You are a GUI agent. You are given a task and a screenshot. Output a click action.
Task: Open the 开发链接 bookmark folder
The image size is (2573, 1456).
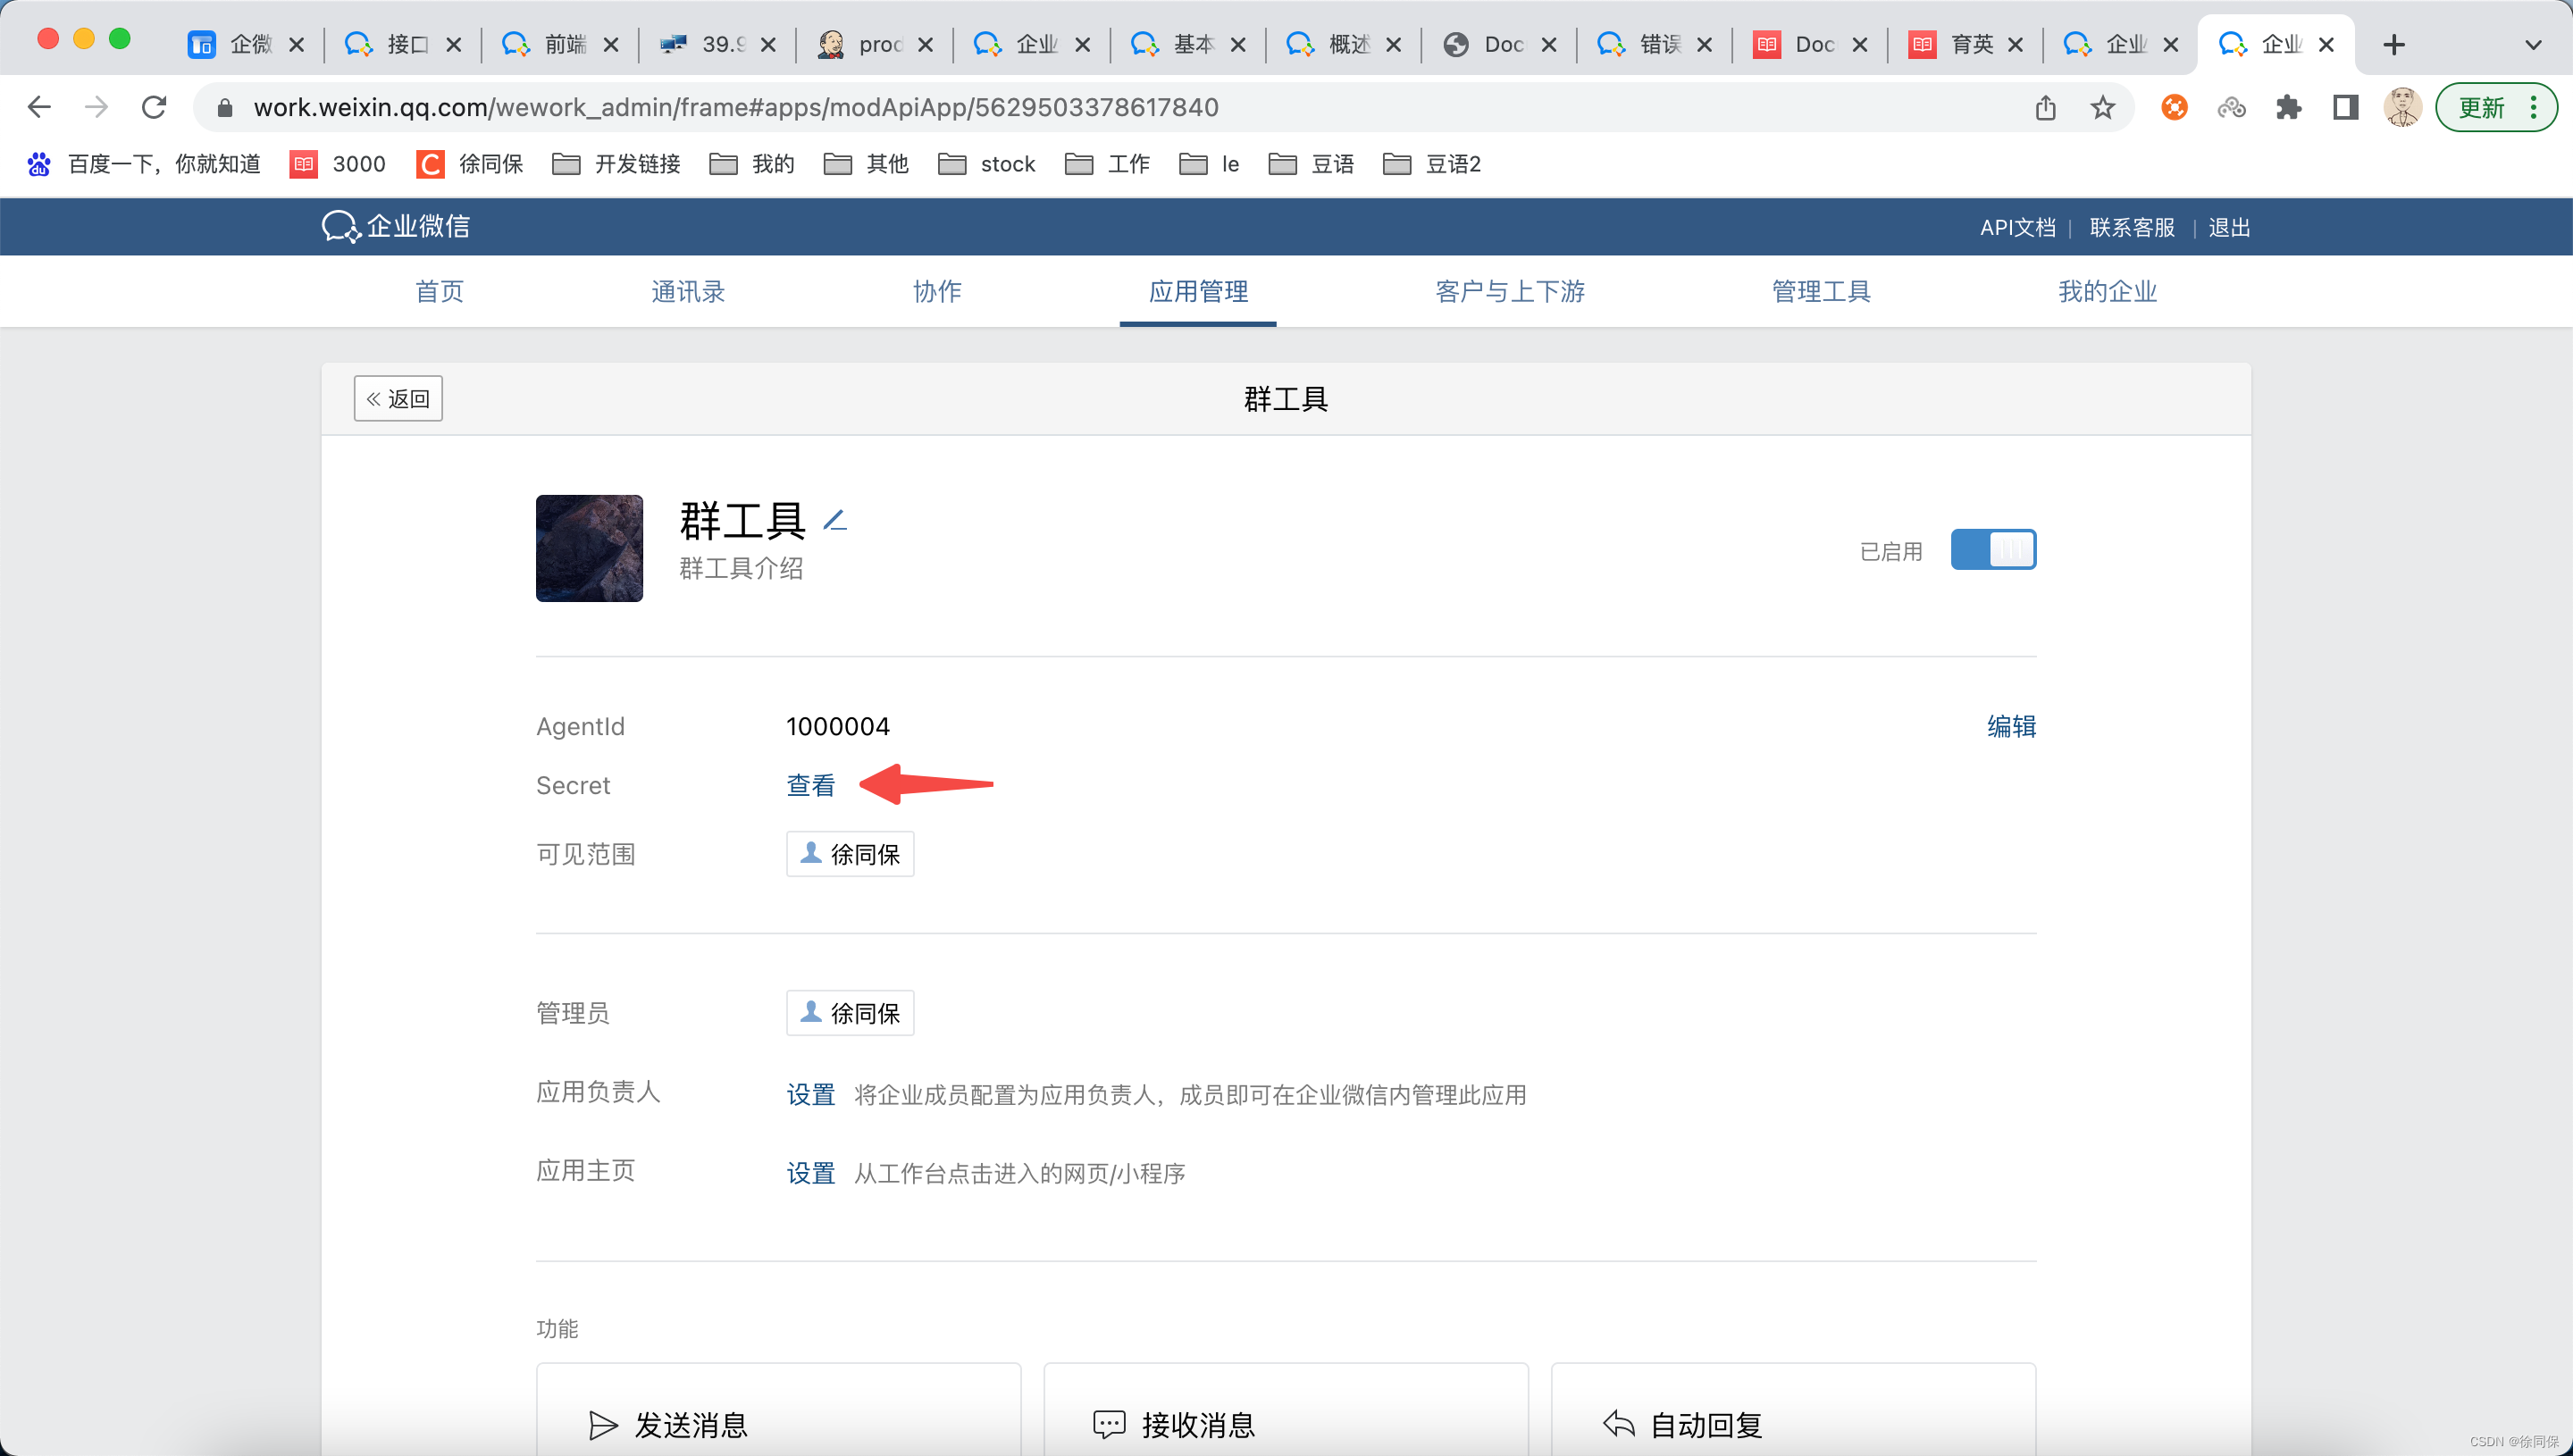click(x=617, y=164)
